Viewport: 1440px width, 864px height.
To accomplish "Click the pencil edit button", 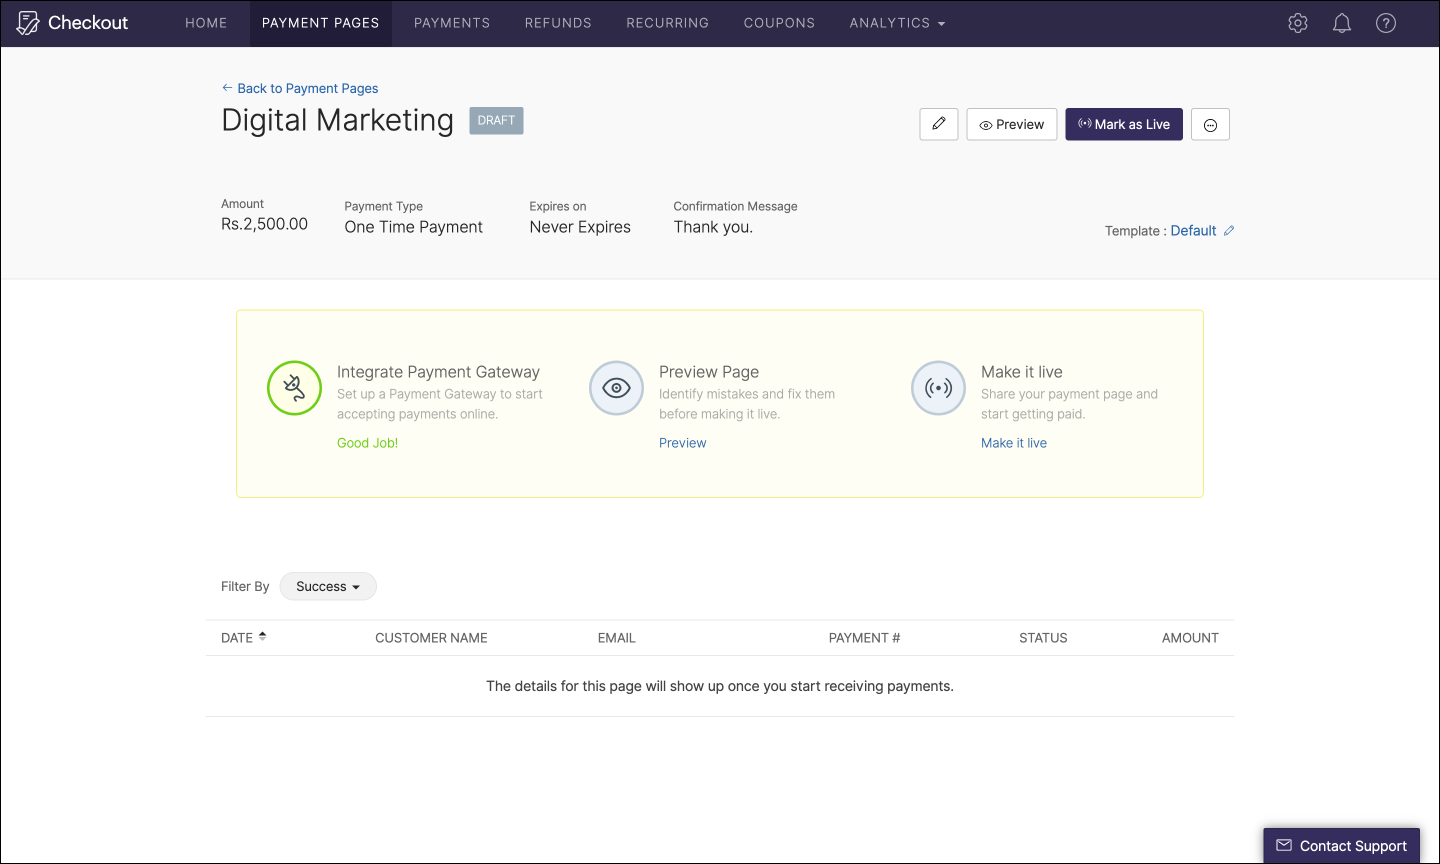I will pos(939,124).
